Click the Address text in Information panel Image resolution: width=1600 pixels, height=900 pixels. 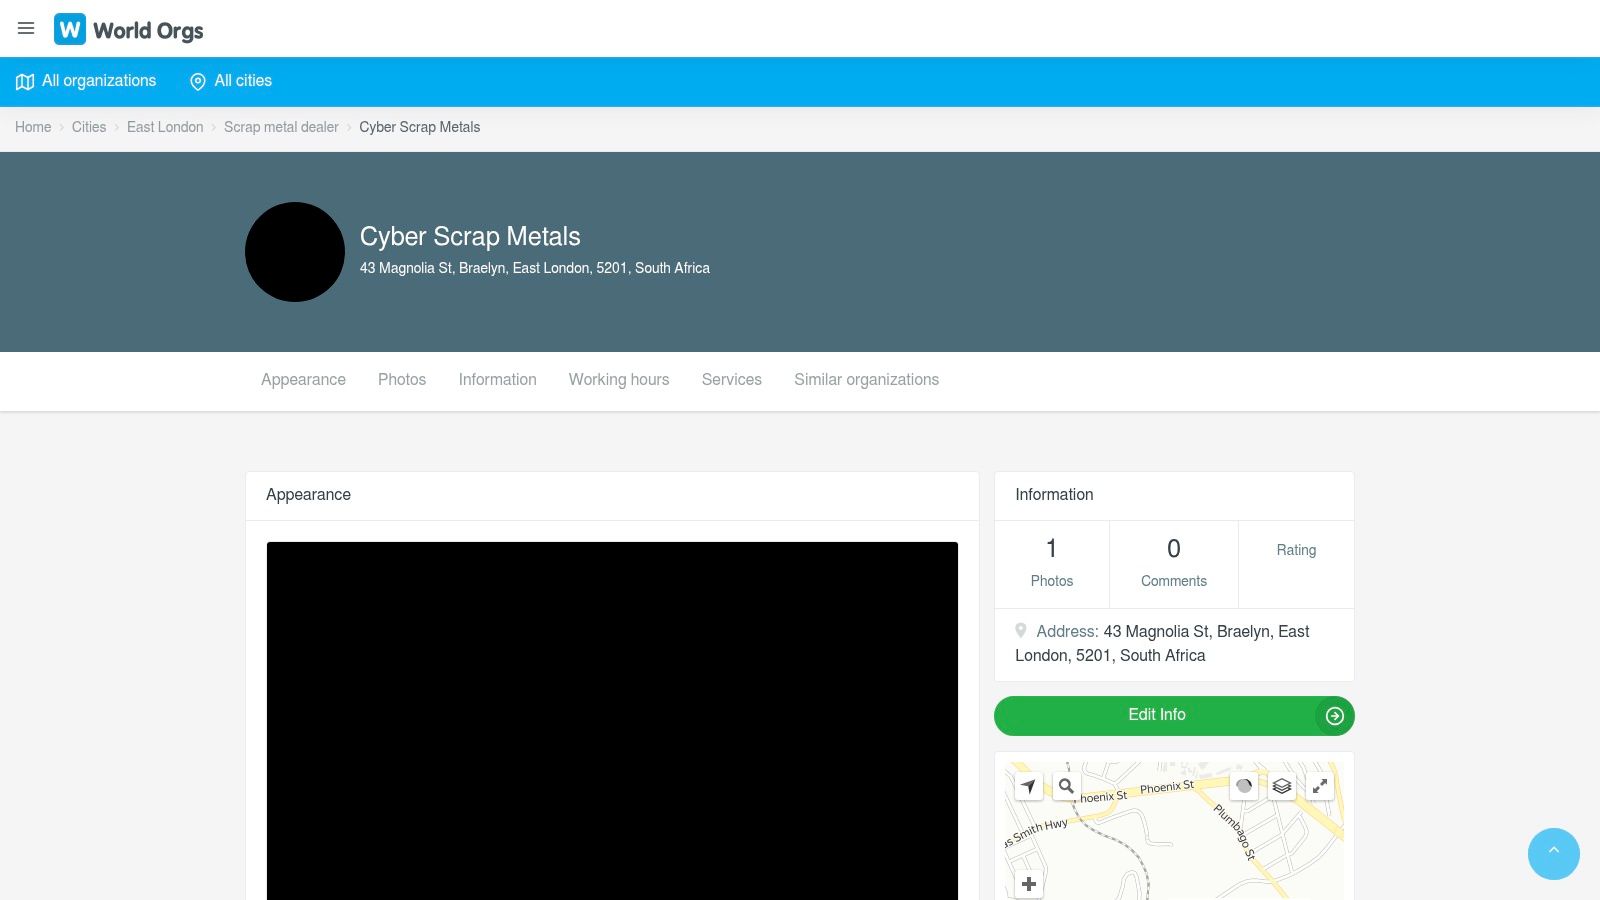[1162, 643]
